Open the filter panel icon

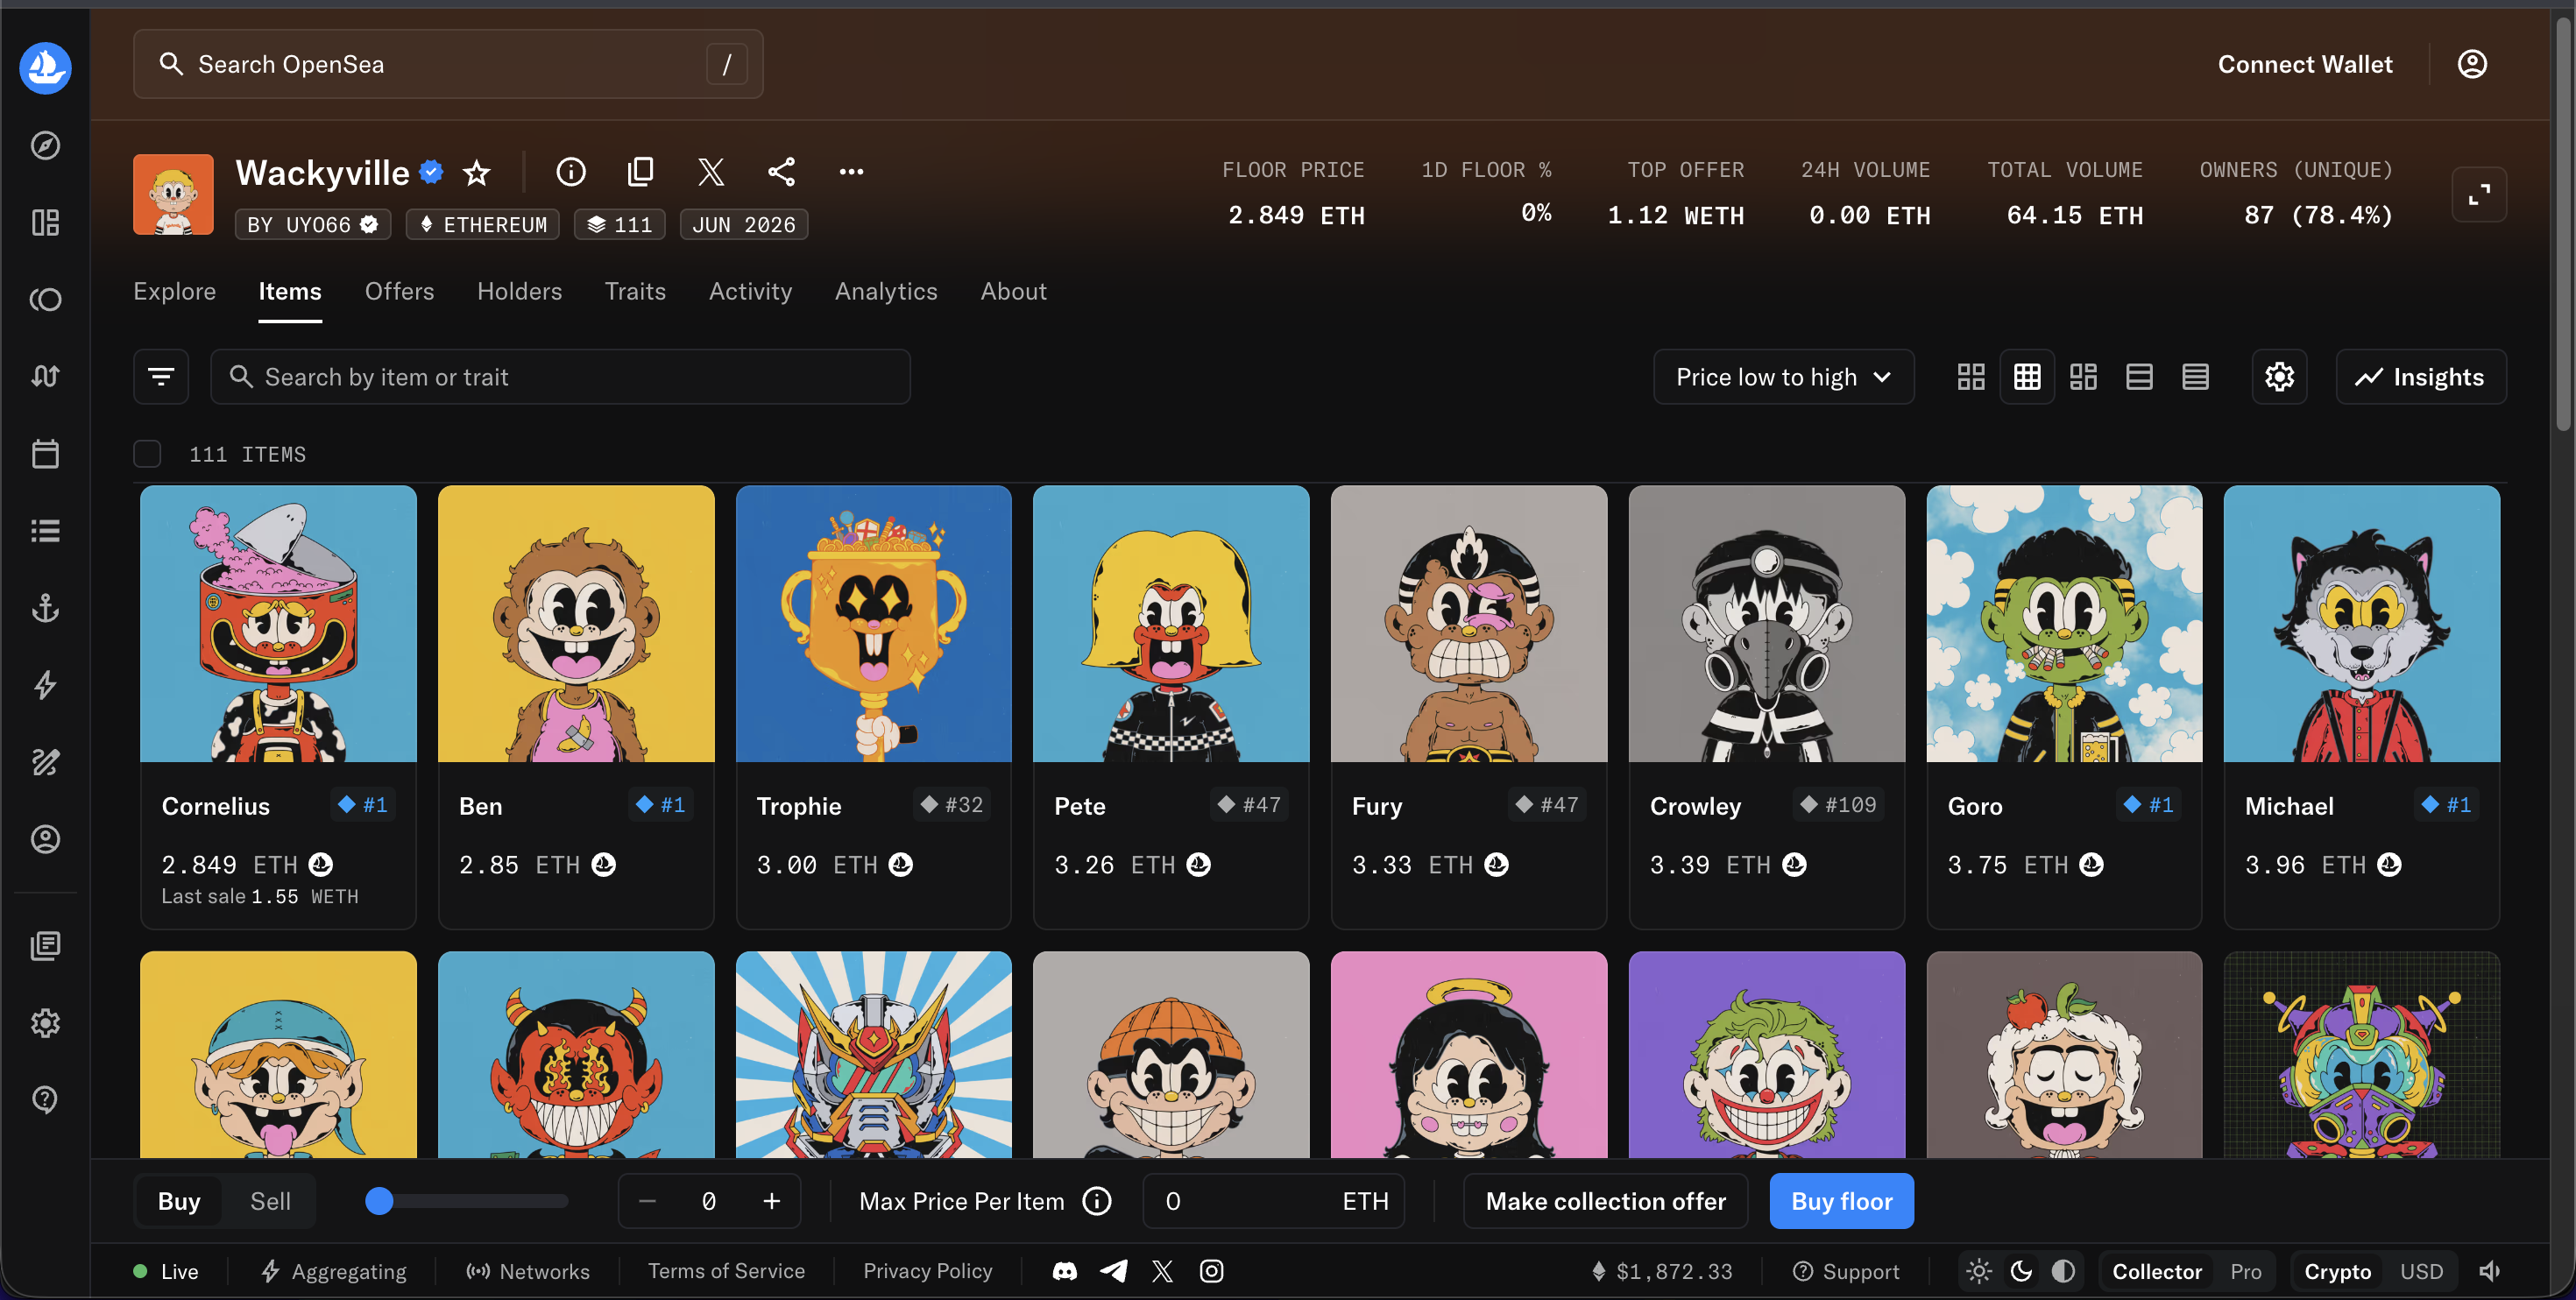click(x=161, y=377)
